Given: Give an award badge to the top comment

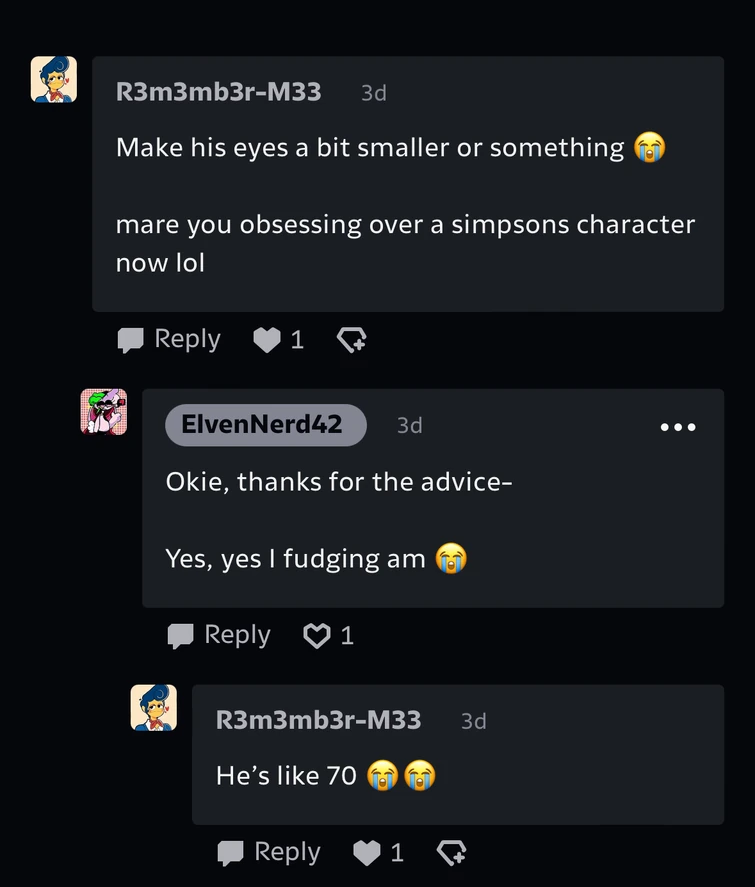Looking at the screenshot, I should pos(351,341).
